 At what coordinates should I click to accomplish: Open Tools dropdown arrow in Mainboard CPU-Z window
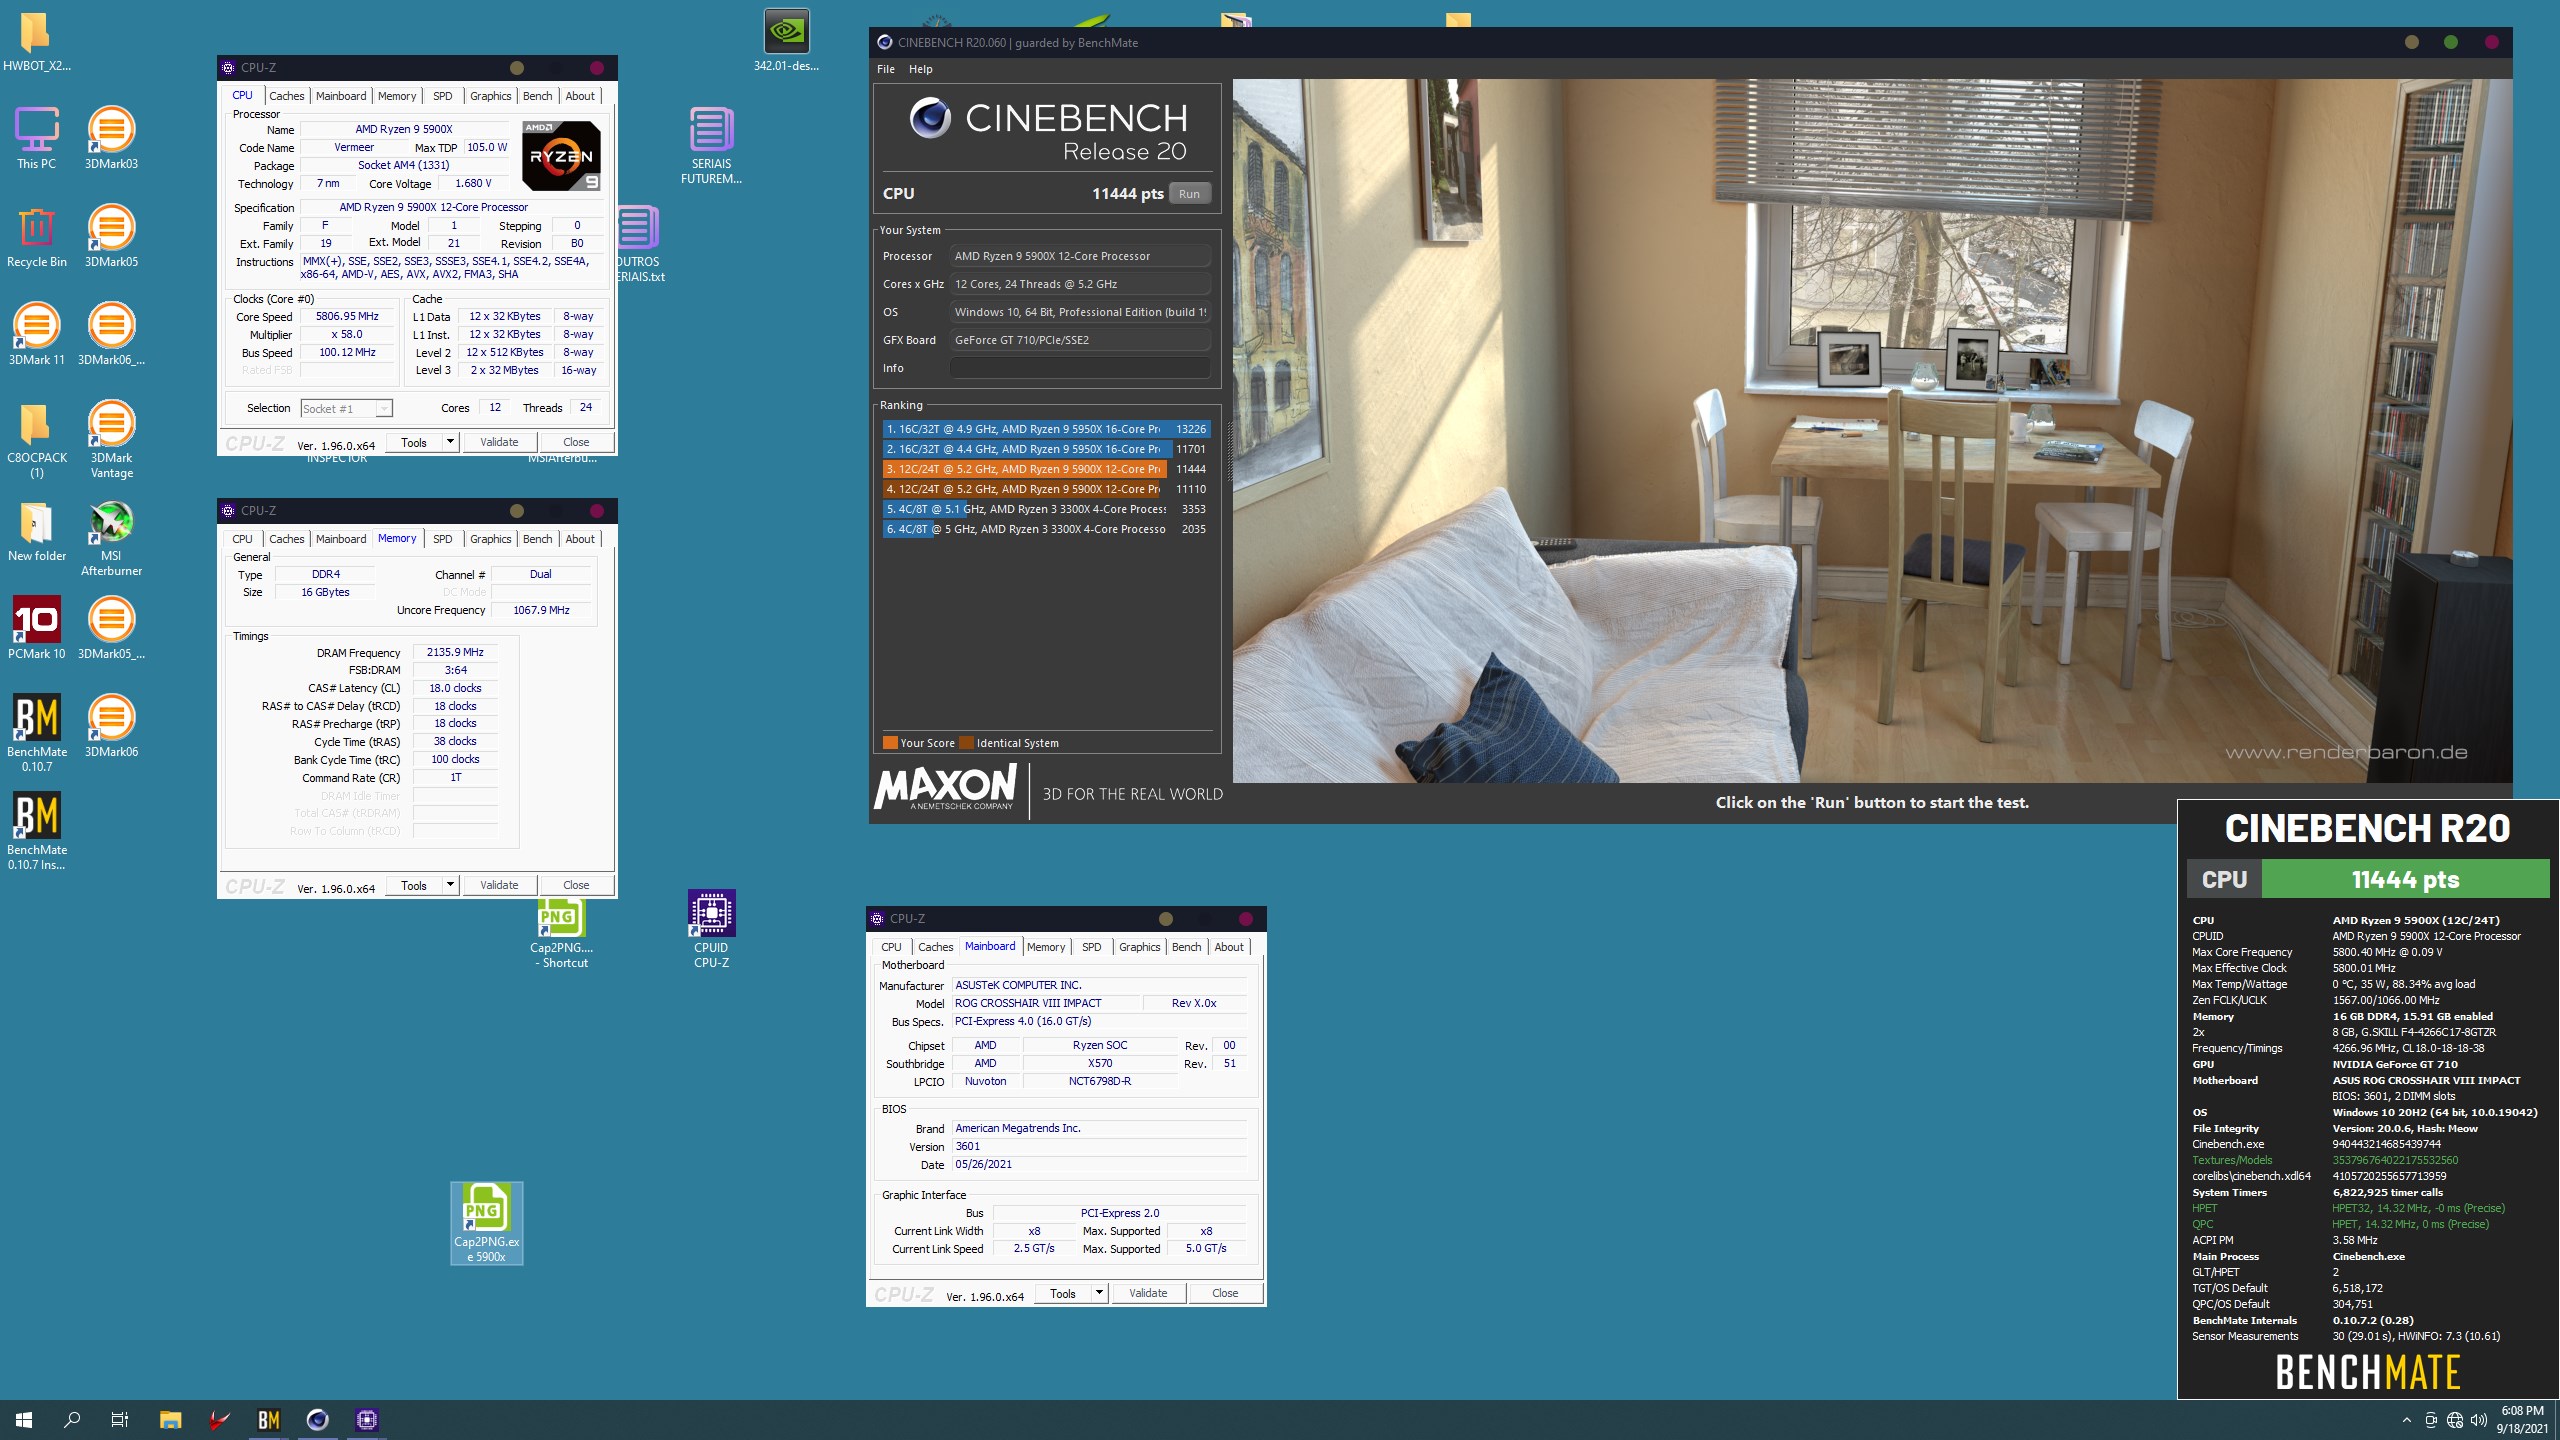[x=1099, y=1293]
